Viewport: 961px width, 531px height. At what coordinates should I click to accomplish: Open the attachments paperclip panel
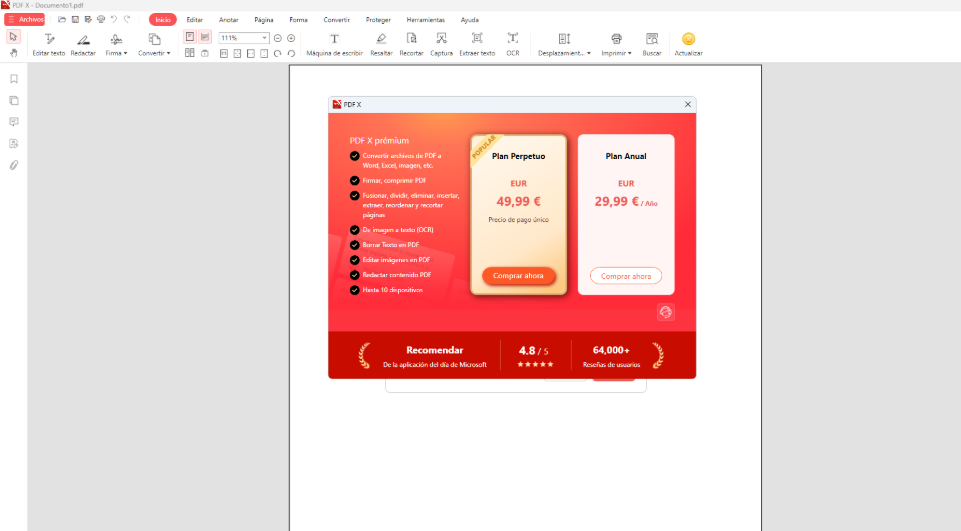coord(13,165)
